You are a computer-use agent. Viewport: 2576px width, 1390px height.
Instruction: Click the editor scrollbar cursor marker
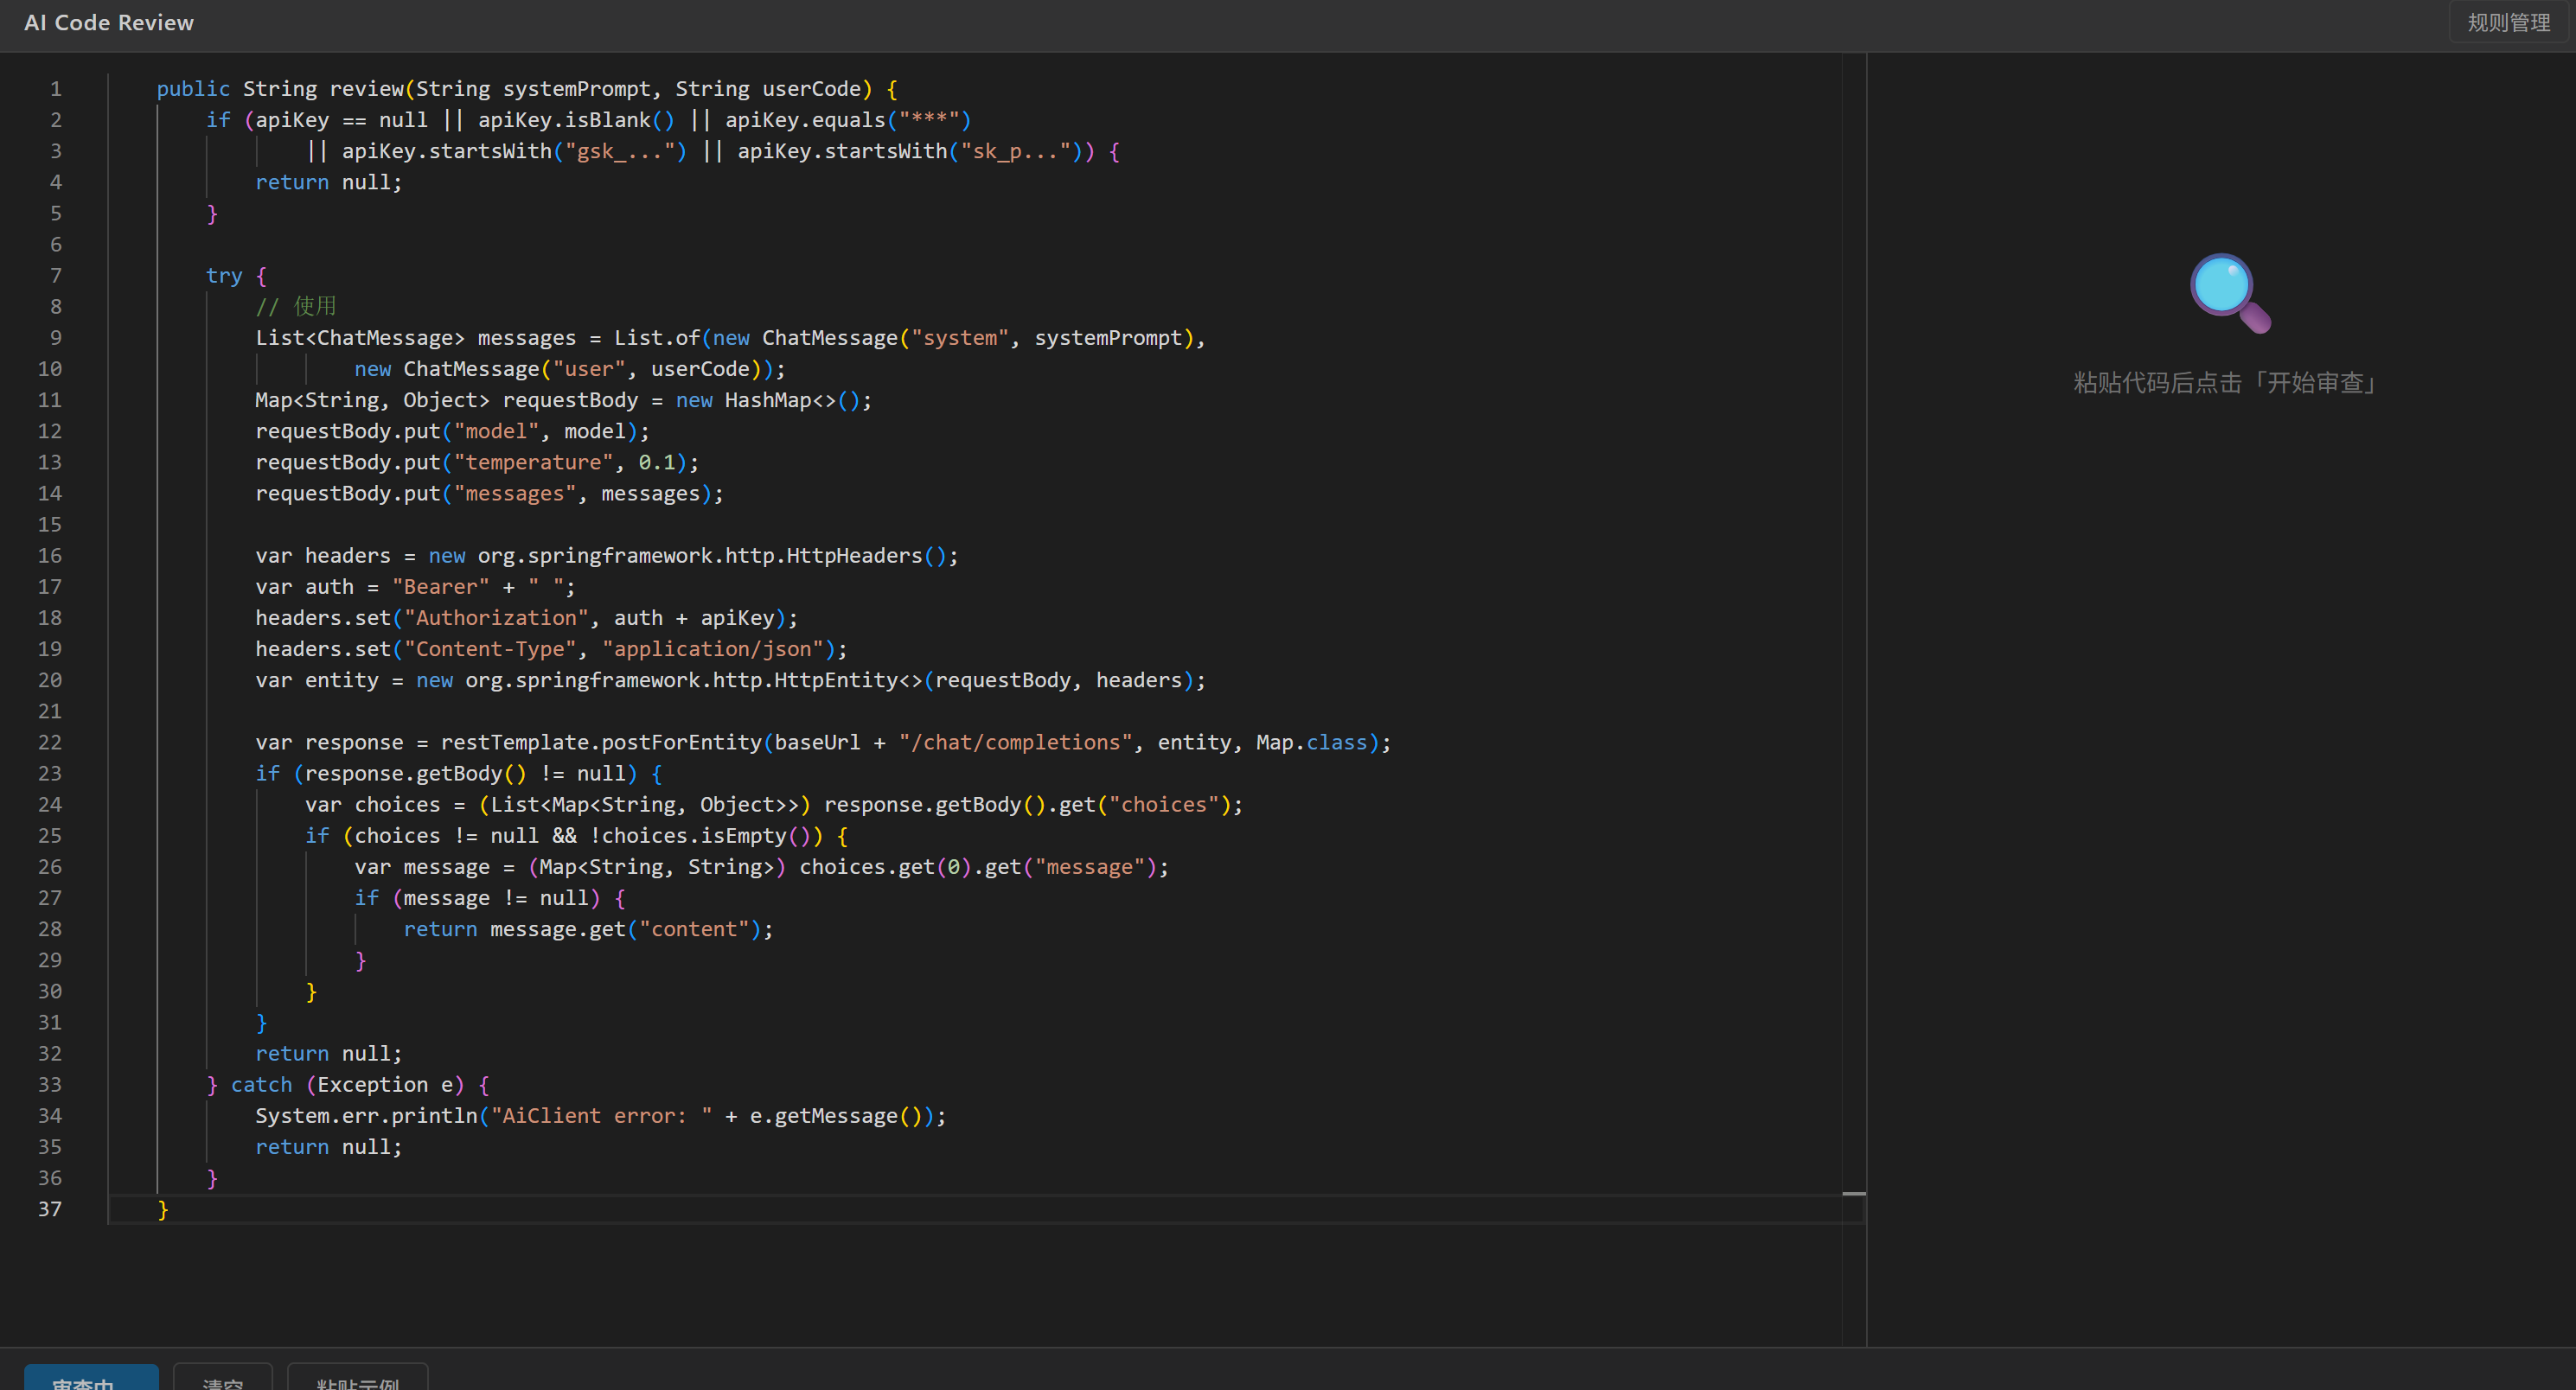click(1854, 1193)
